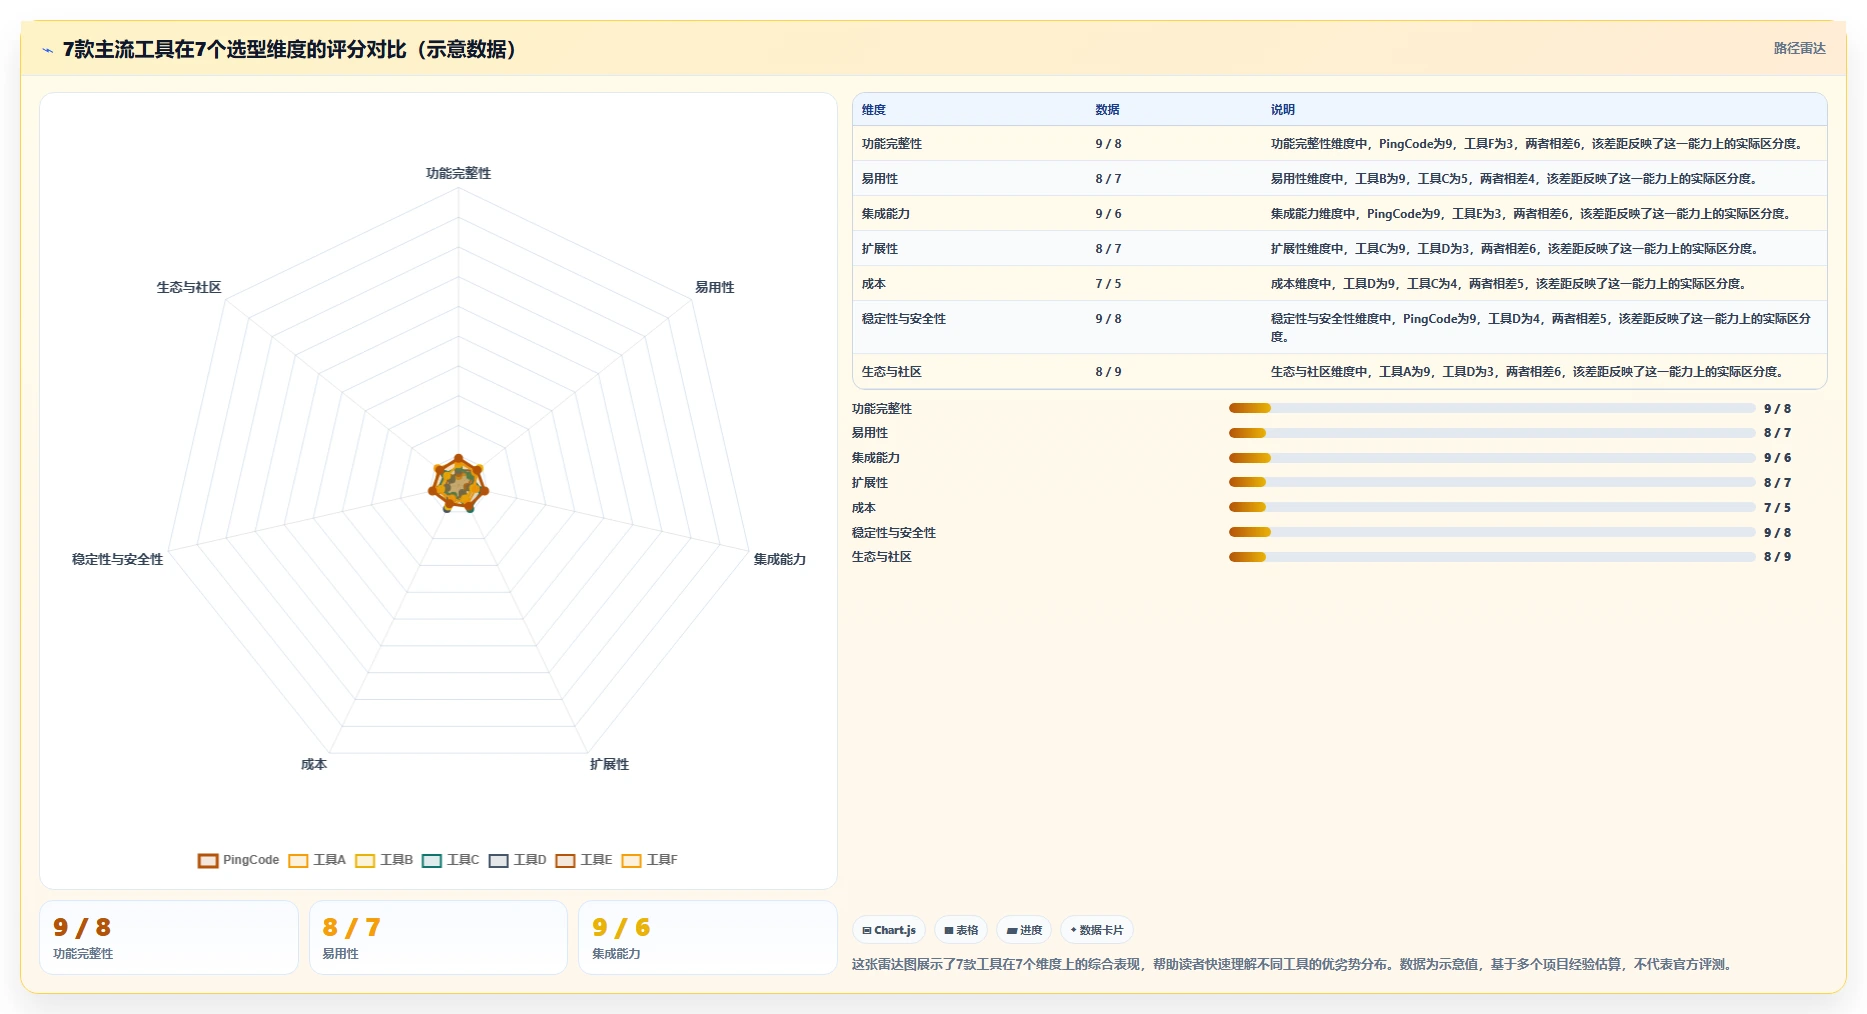
Task: Click the 进度 tag chip
Action: 1024,930
